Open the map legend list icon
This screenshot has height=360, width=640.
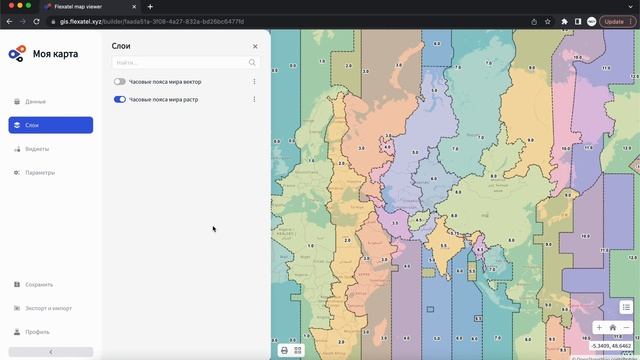pyautogui.click(x=626, y=307)
